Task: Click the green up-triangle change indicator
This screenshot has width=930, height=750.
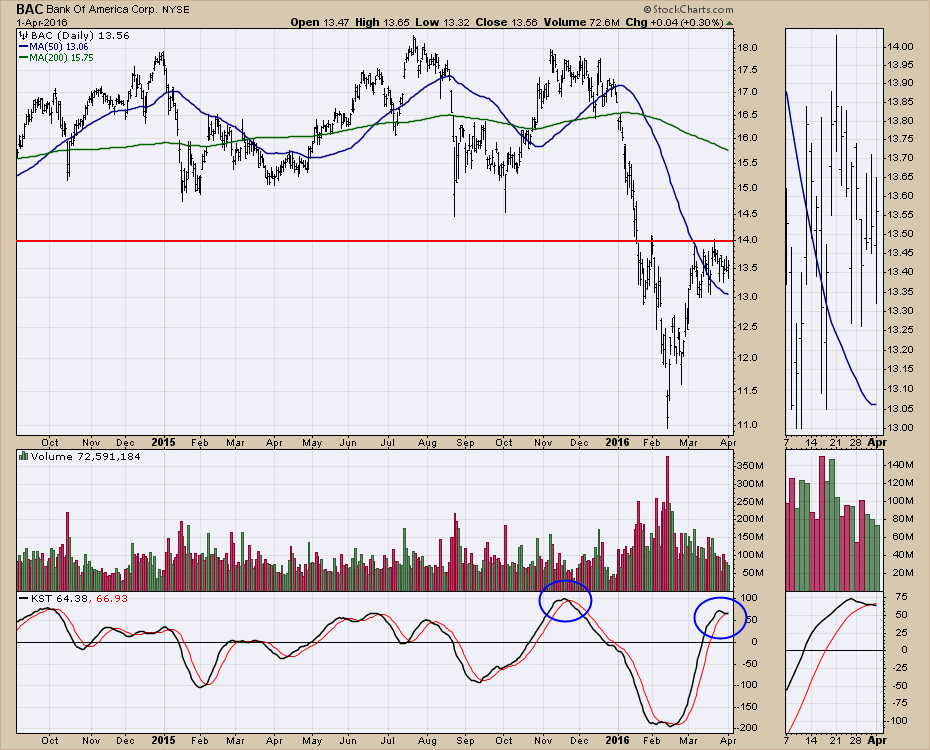Action: [x=730, y=23]
